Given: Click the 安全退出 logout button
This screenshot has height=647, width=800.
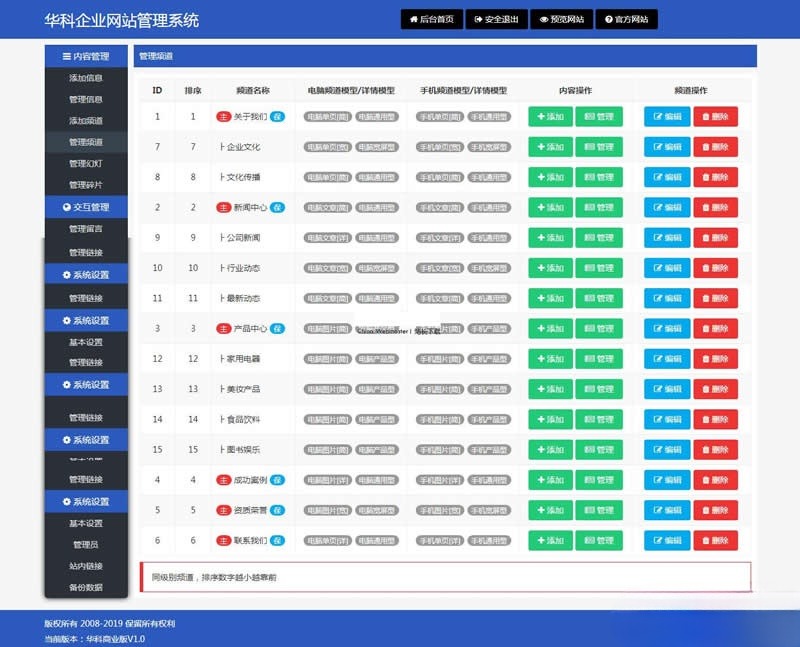Looking at the screenshot, I should pos(497,19).
